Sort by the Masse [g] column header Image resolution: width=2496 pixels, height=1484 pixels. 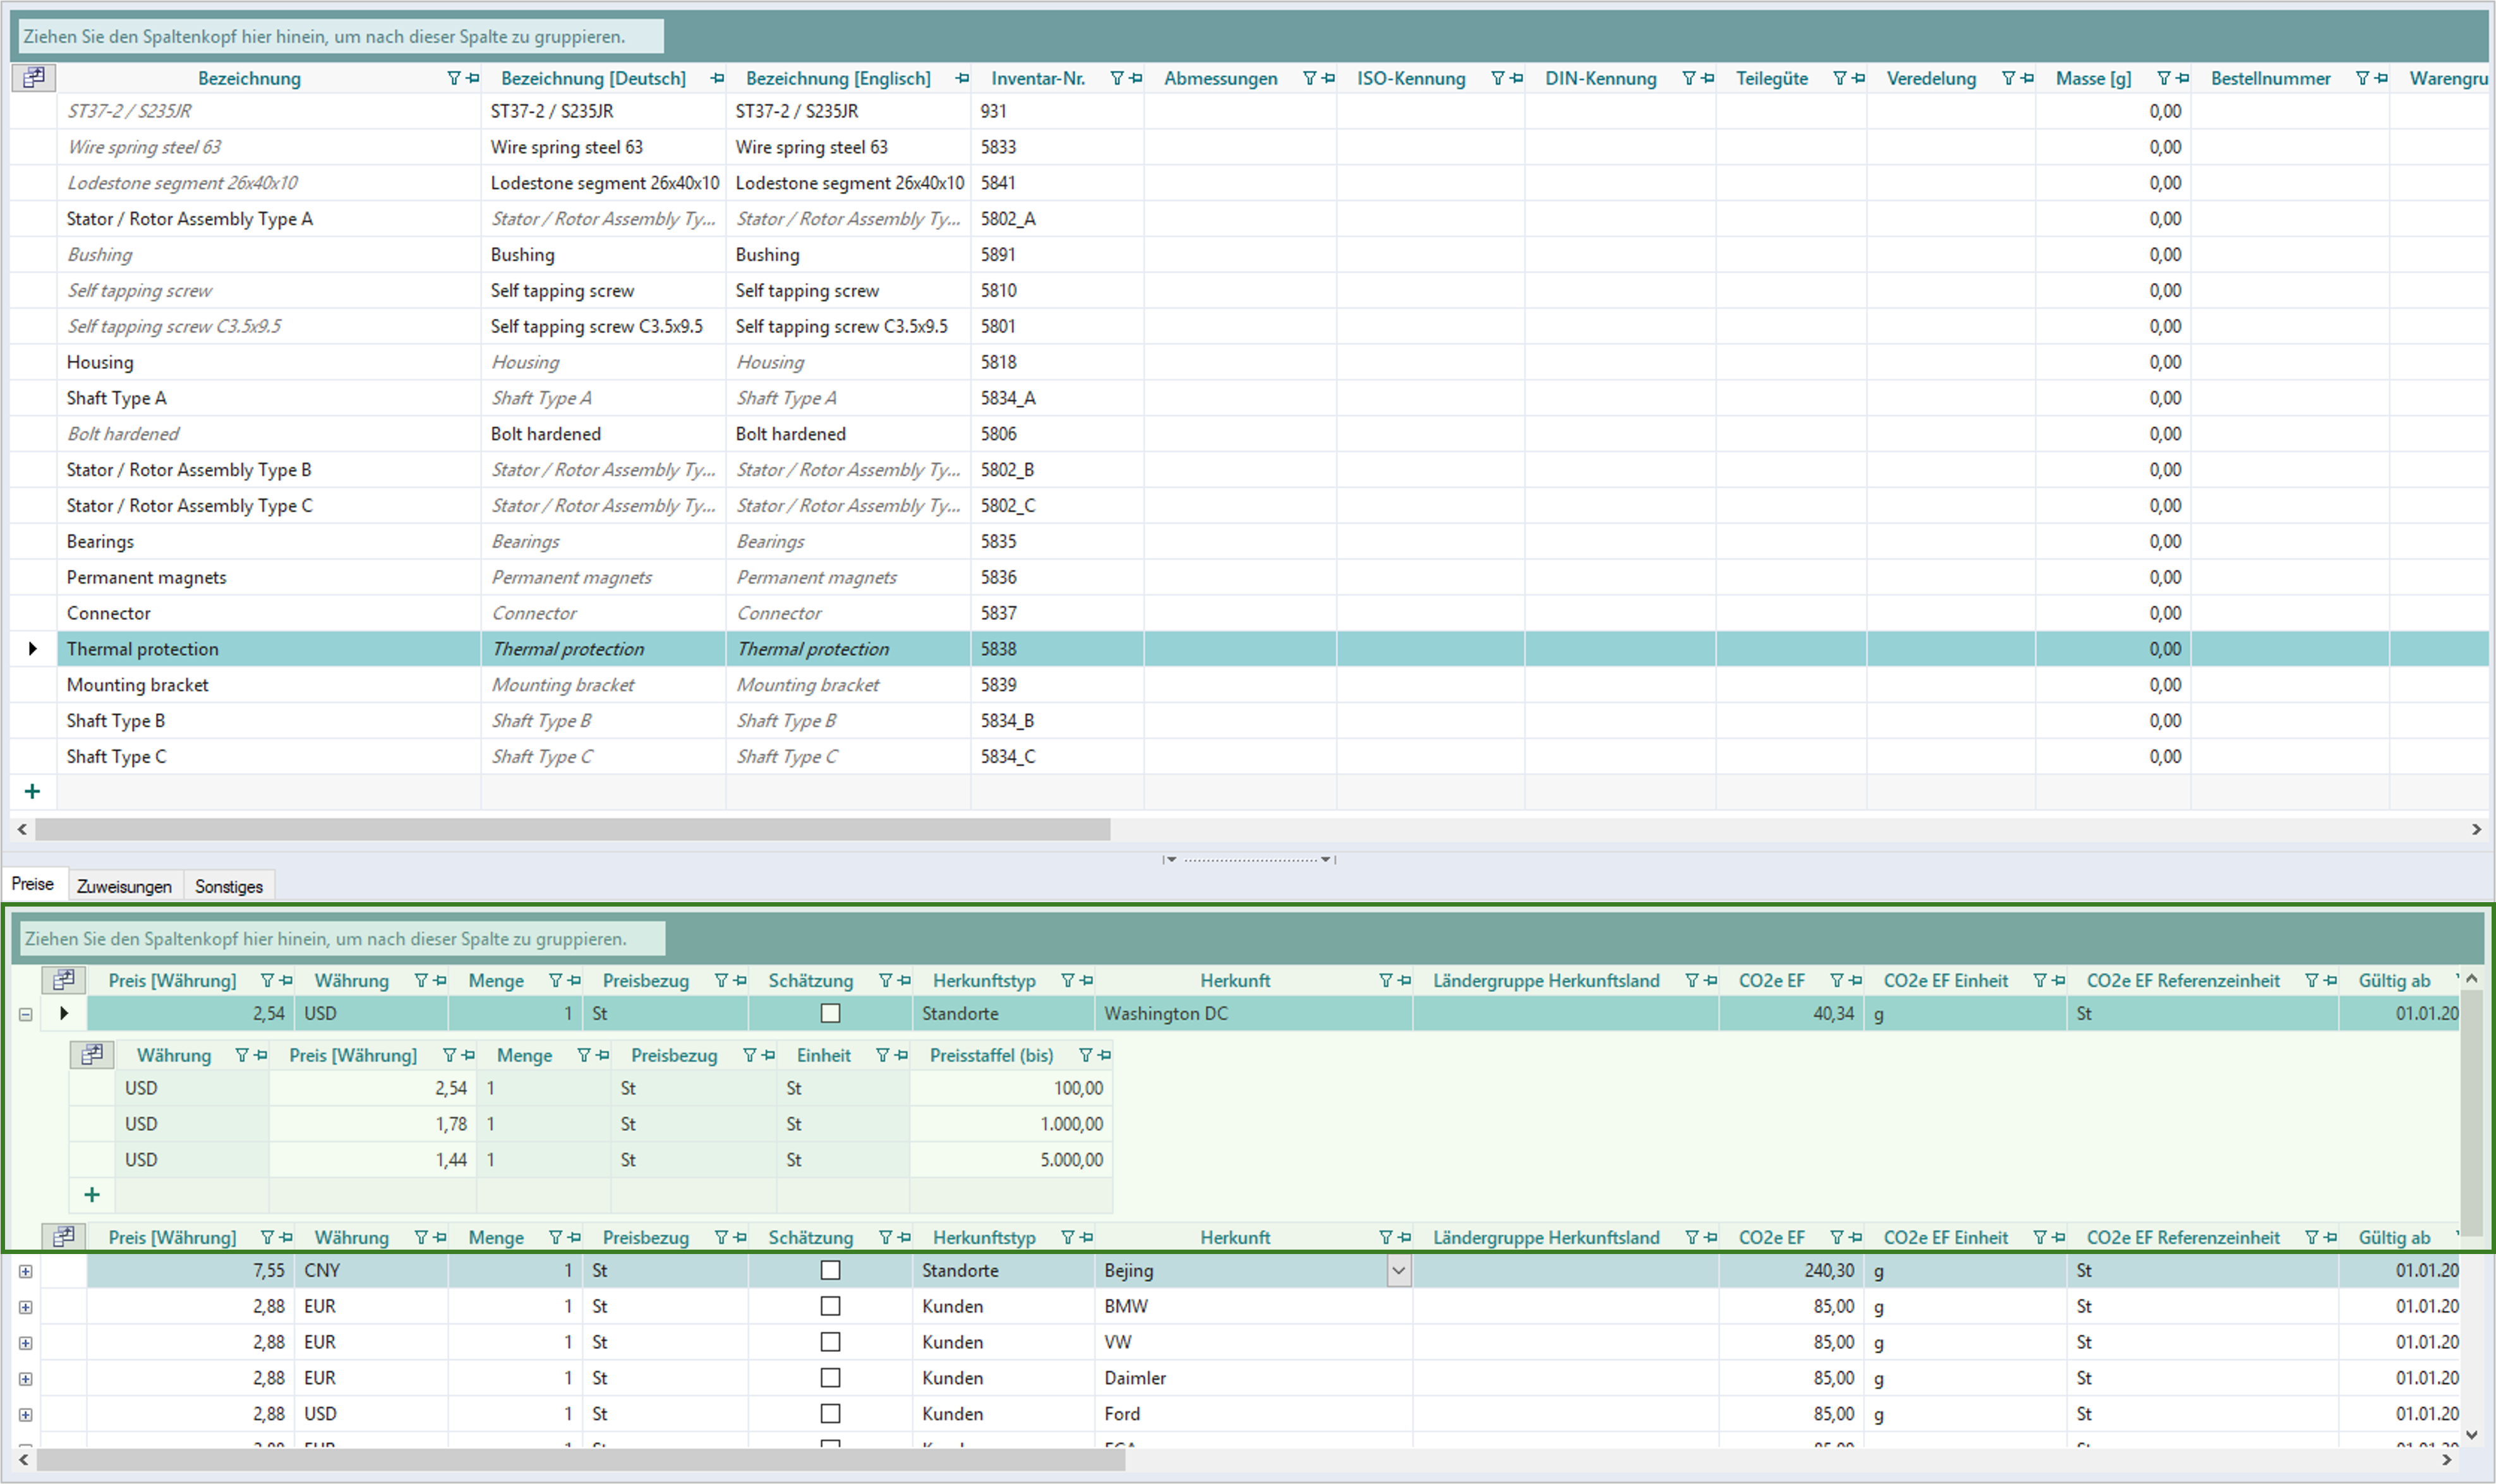pyautogui.click(x=2093, y=78)
